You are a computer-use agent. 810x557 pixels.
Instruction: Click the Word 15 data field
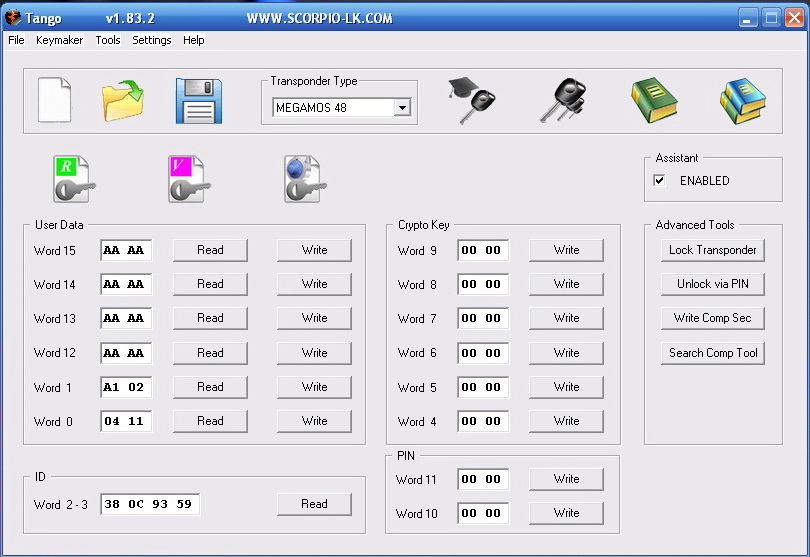pyautogui.click(x=126, y=250)
